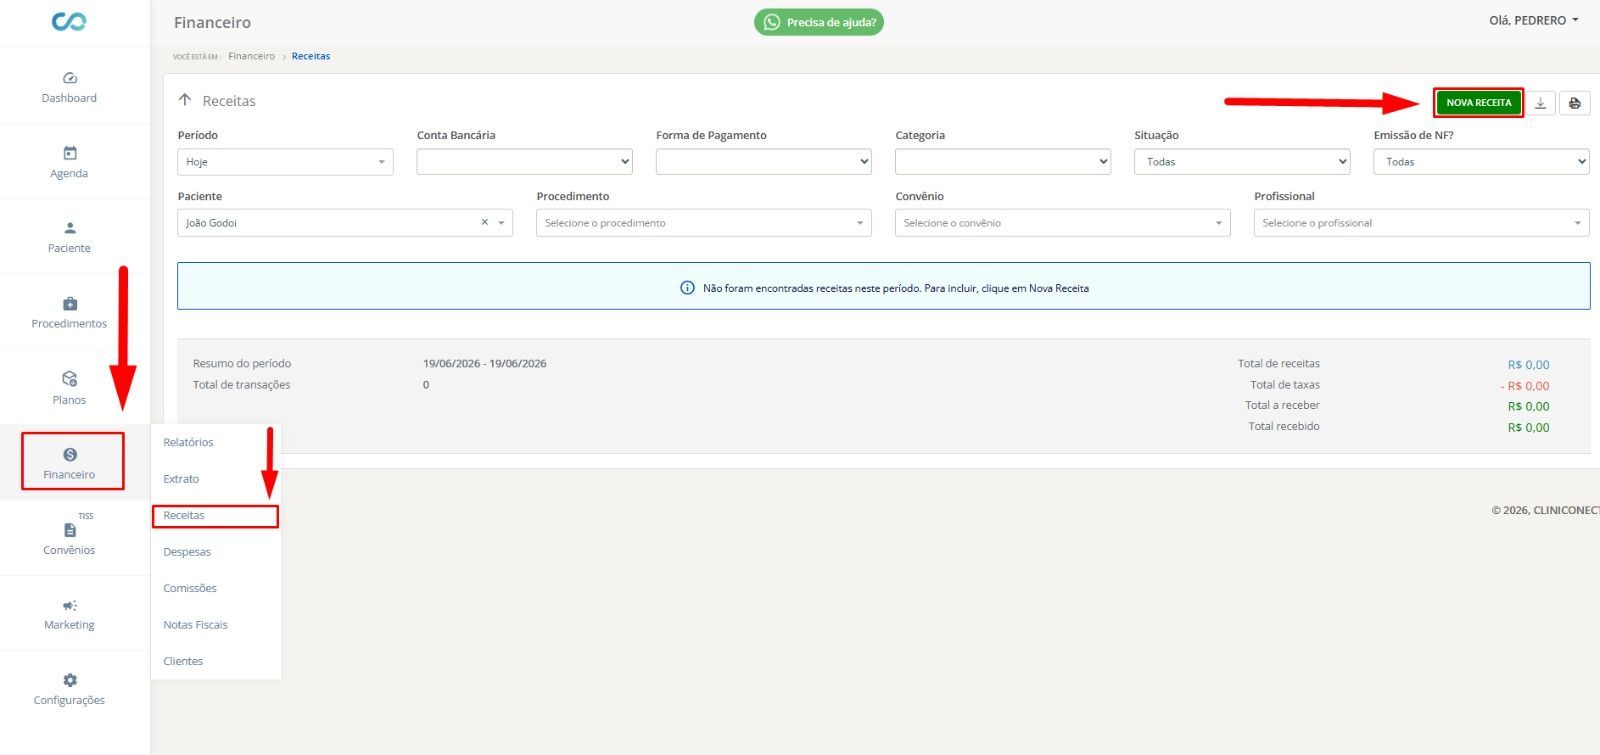The width and height of the screenshot is (1600, 755).
Task: Open the Agenda calendar icon
Action: [70, 153]
